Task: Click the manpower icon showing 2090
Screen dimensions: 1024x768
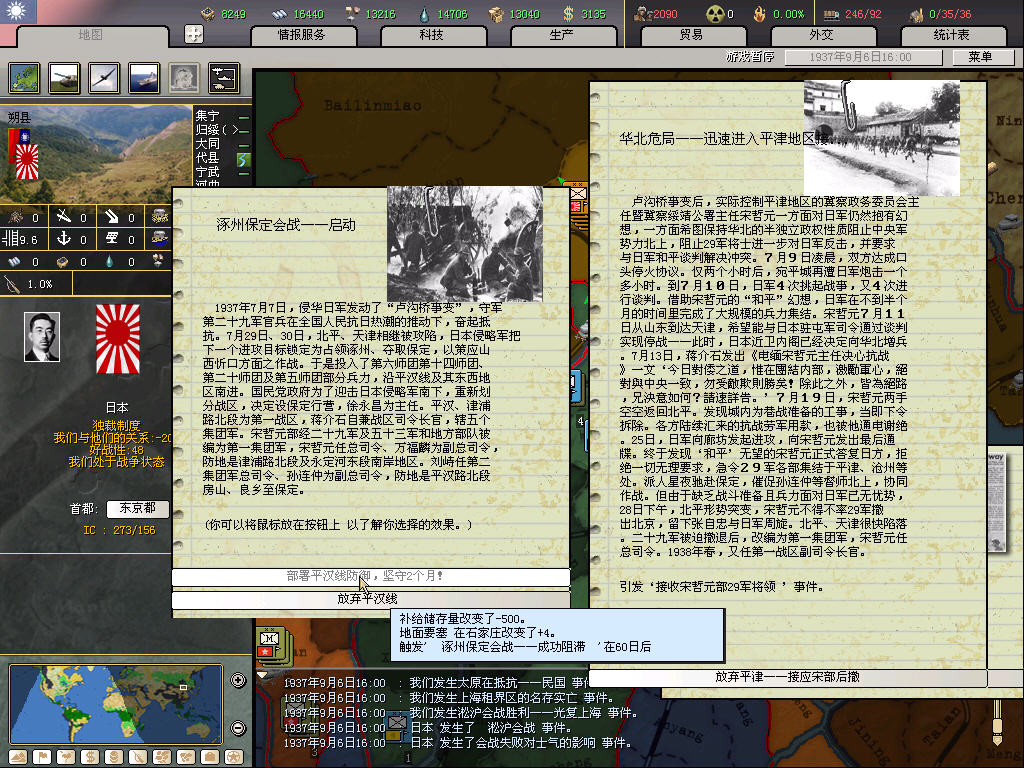Action: [x=643, y=14]
